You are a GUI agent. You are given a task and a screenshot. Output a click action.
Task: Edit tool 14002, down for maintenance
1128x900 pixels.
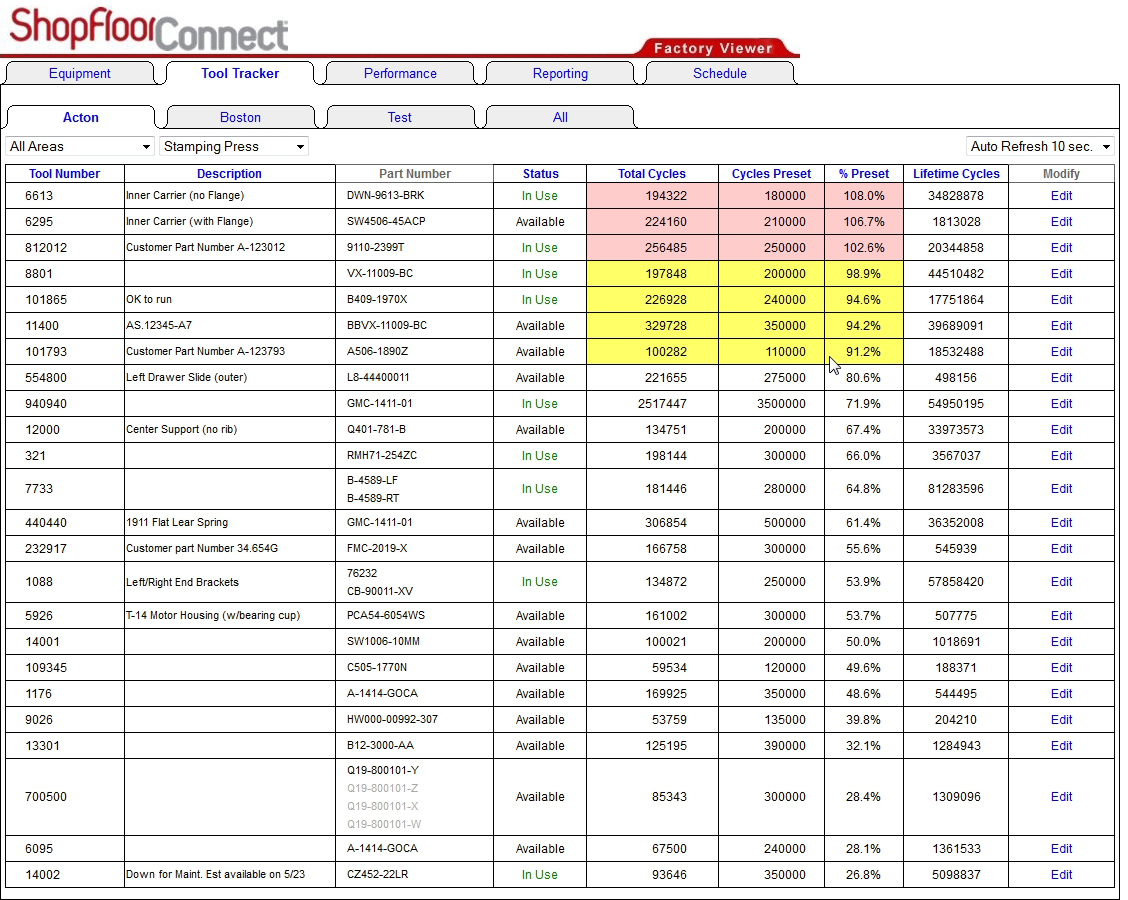1060,874
